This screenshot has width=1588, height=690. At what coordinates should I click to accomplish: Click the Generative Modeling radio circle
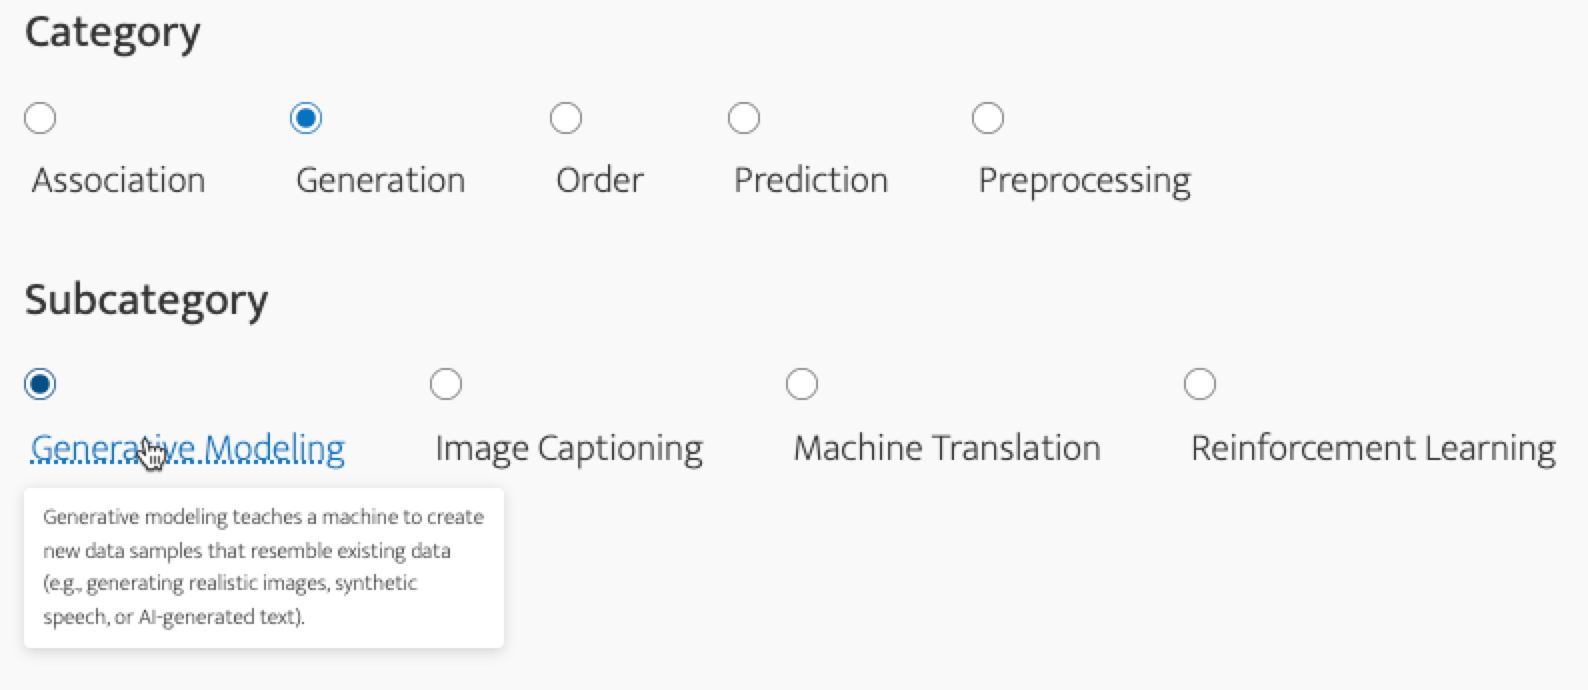click(x=40, y=384)
